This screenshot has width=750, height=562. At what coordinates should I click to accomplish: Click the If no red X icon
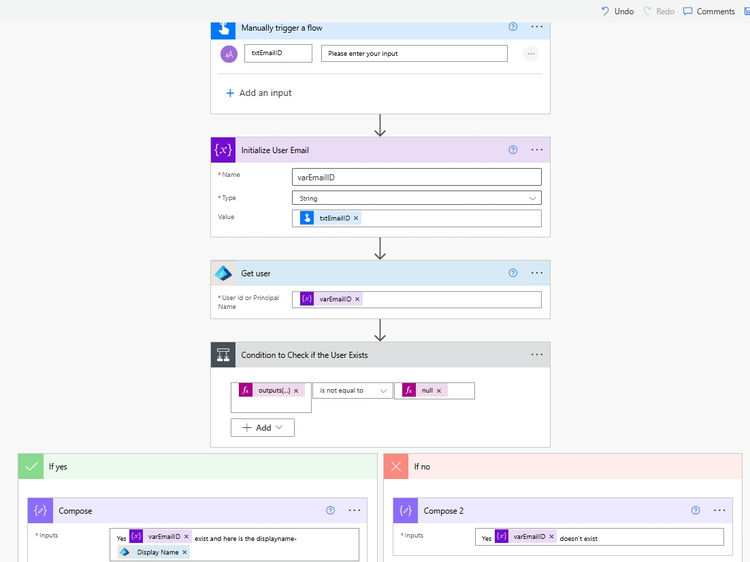pos(396,466)
